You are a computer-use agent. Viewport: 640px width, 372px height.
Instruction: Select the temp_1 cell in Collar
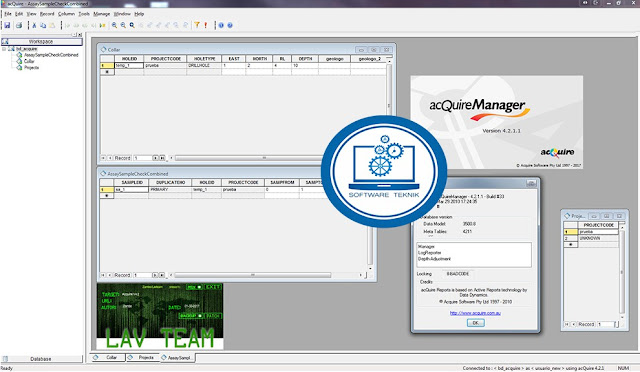click(x=129, y=65)
